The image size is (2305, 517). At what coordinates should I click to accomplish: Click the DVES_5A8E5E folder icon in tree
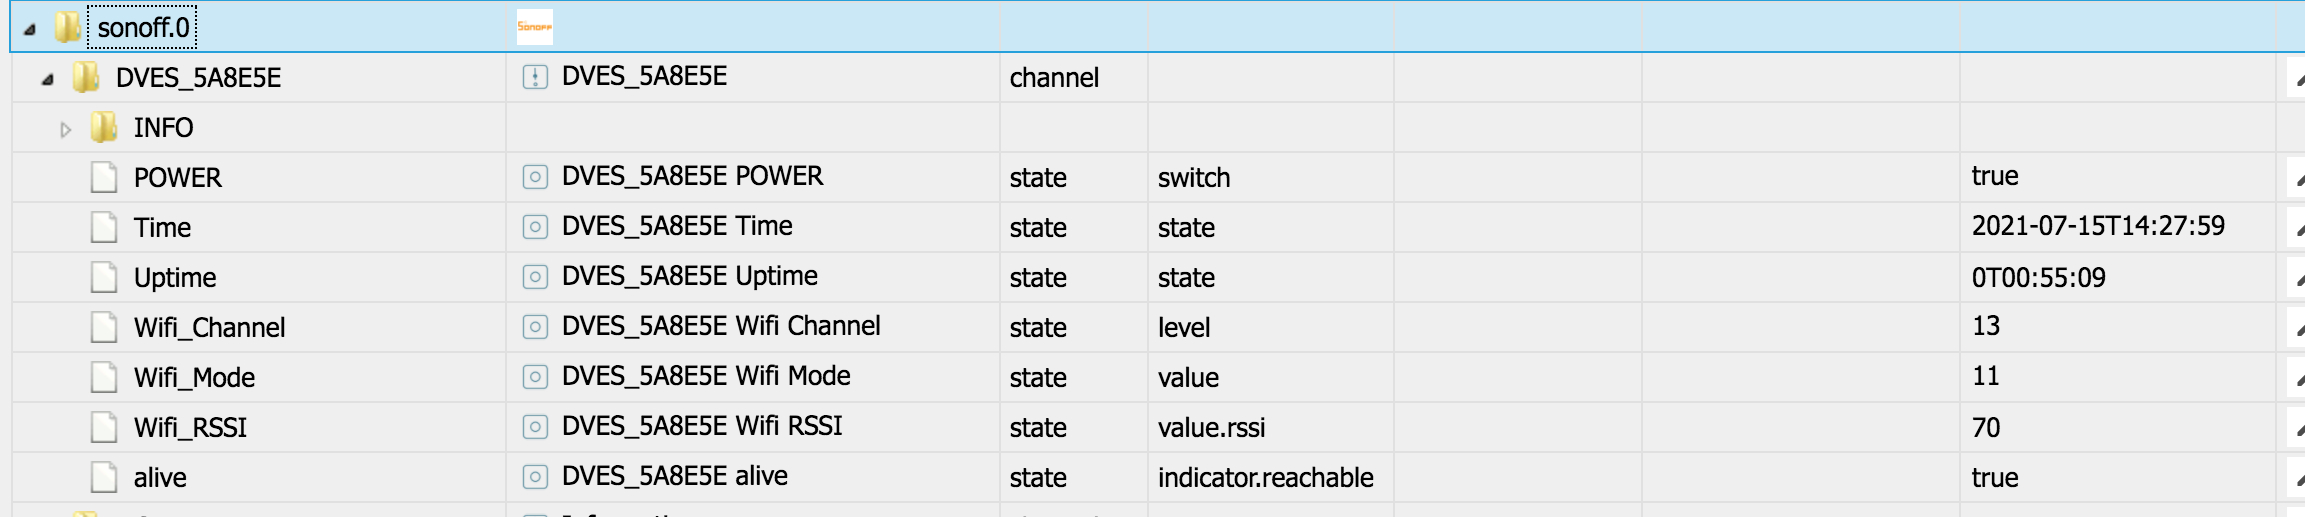pyautogui.click(x=86, y=77)
